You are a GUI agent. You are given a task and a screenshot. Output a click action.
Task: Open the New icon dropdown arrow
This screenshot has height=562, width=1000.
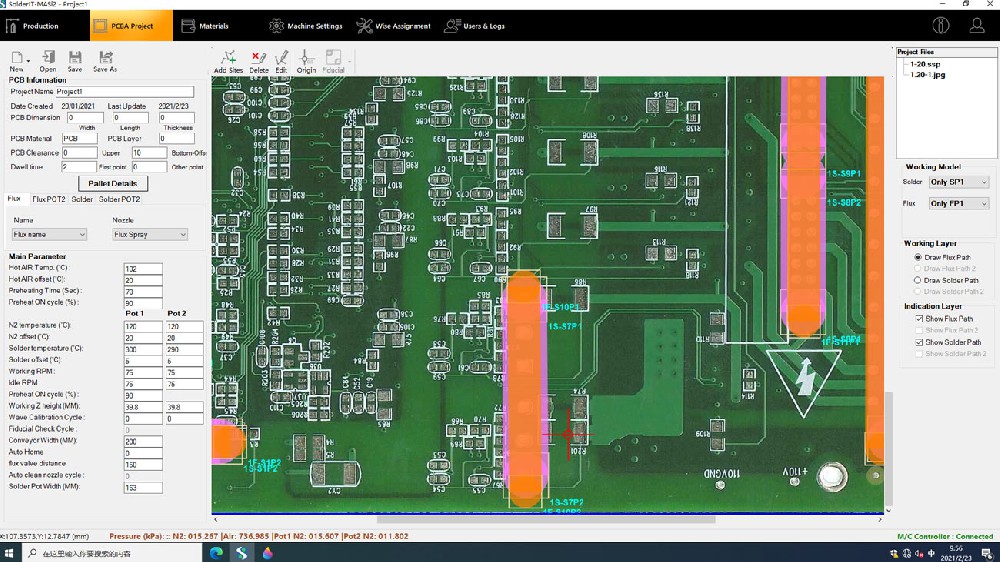[x=28, y=59]
